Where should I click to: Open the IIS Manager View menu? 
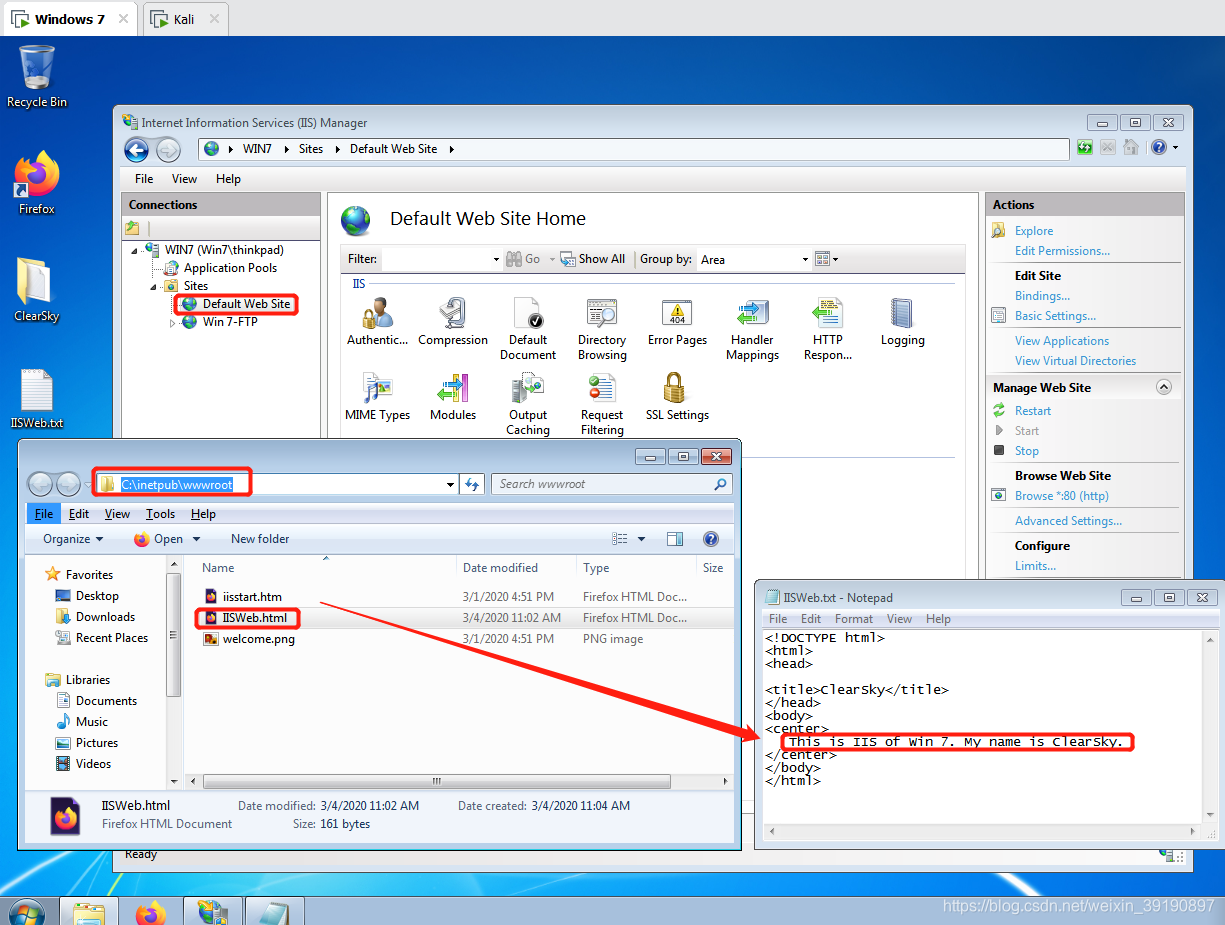click(184, 179)
